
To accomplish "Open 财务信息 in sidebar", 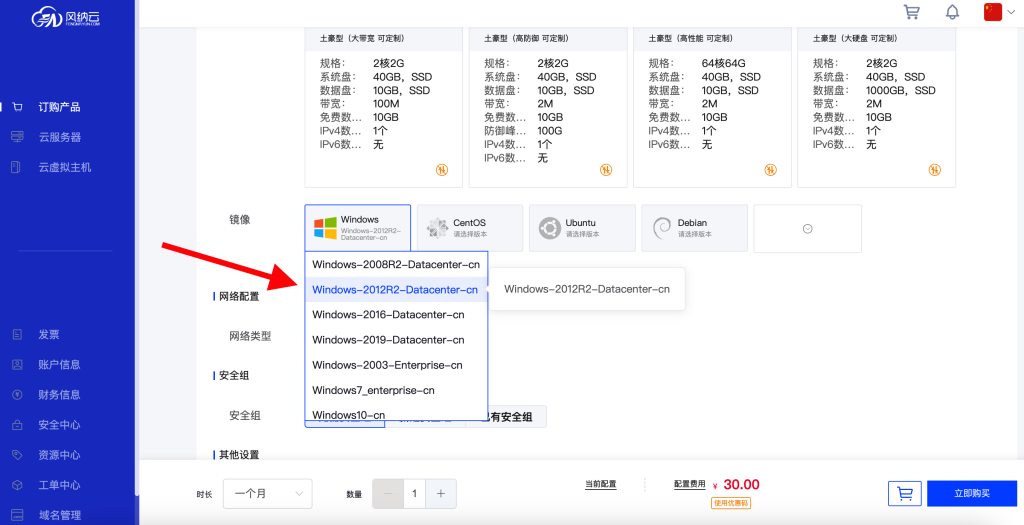I will pos(59,394).
